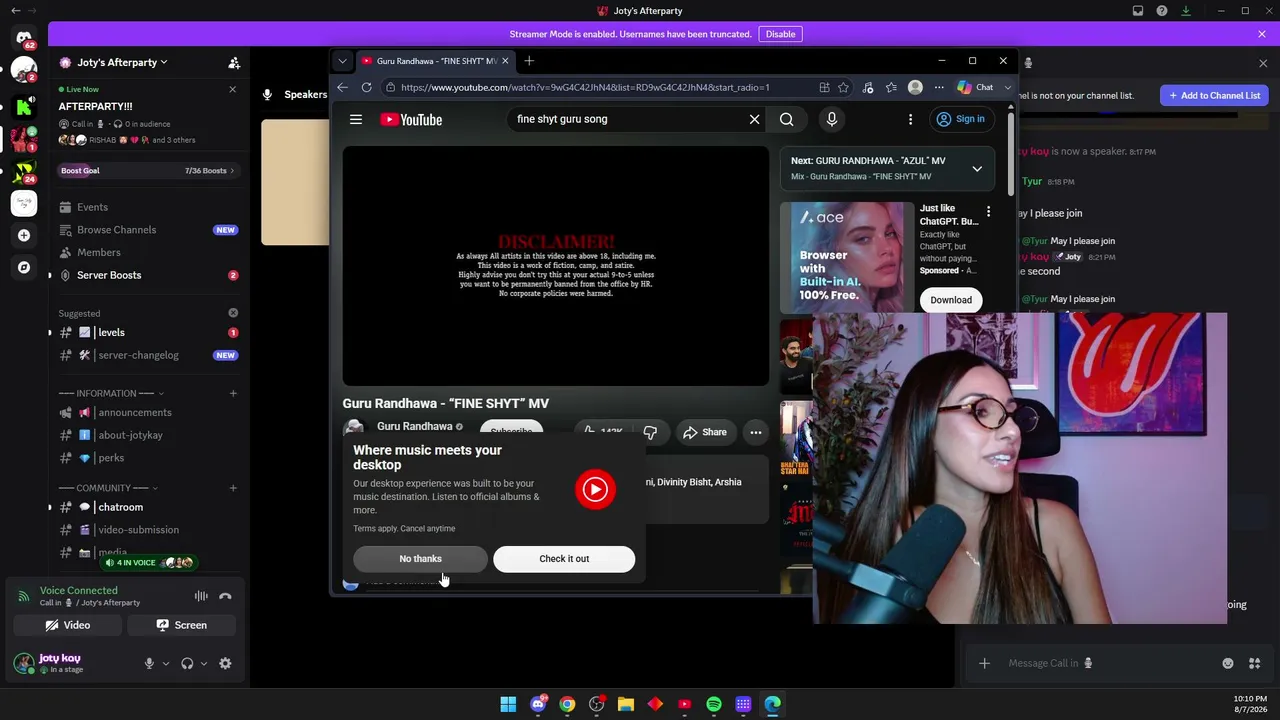
Task: Reload the YouTube page
Action: coord(367,87)
